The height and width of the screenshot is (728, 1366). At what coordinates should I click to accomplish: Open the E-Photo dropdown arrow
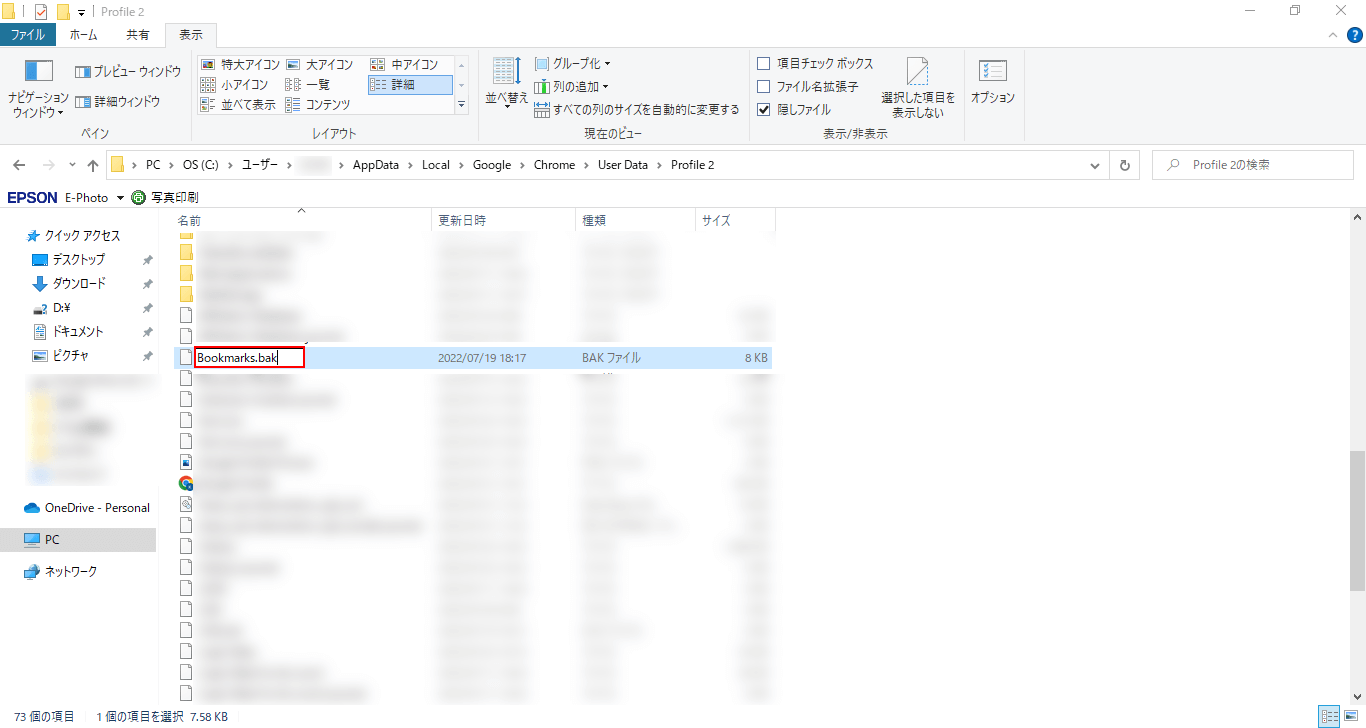pyautogui.click(x=120, y=198)
